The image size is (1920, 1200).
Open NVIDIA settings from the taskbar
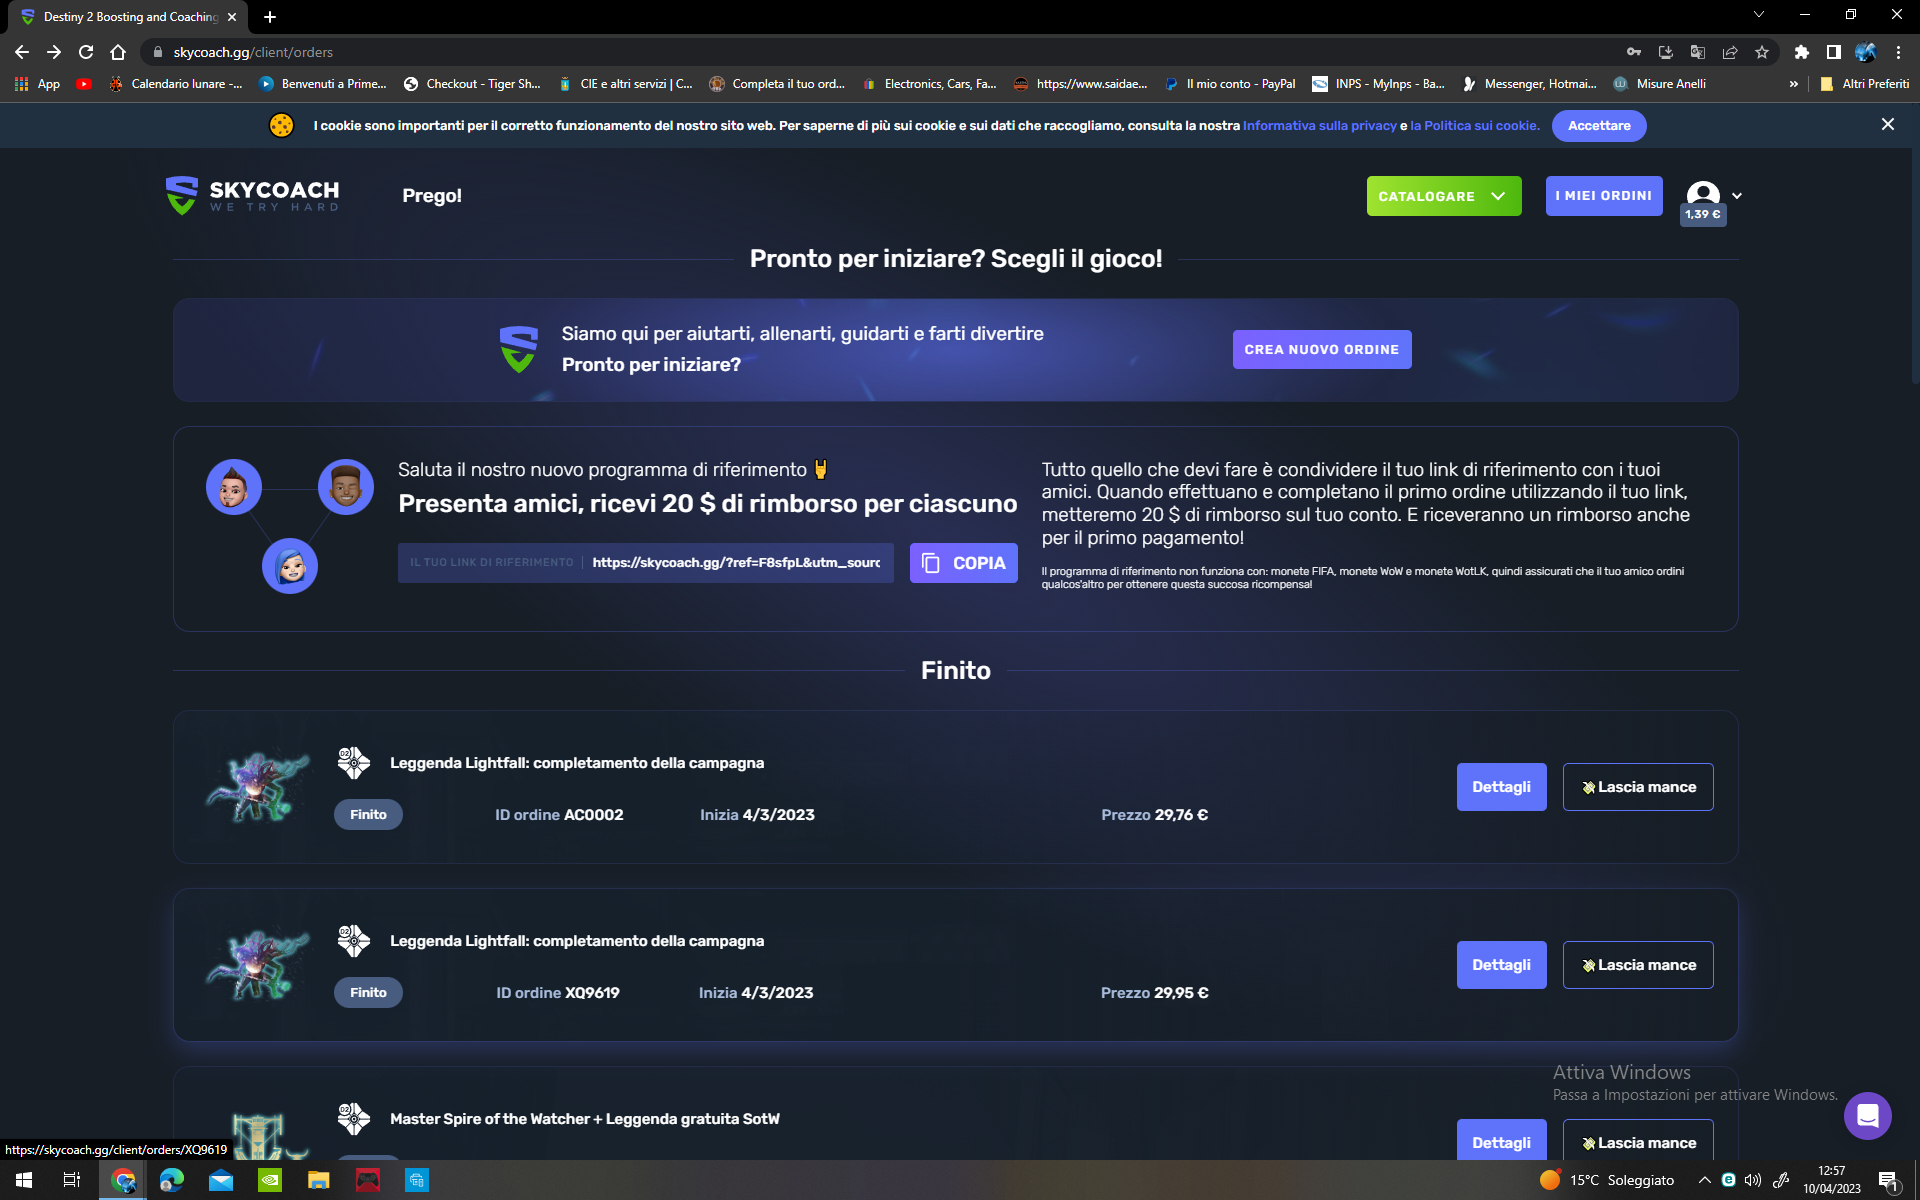pyautogui.click(x=269, y=1181)
